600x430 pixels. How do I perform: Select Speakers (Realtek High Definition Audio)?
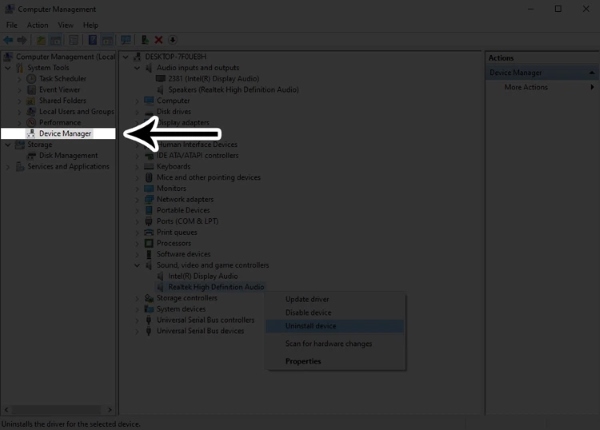[233, 90]
